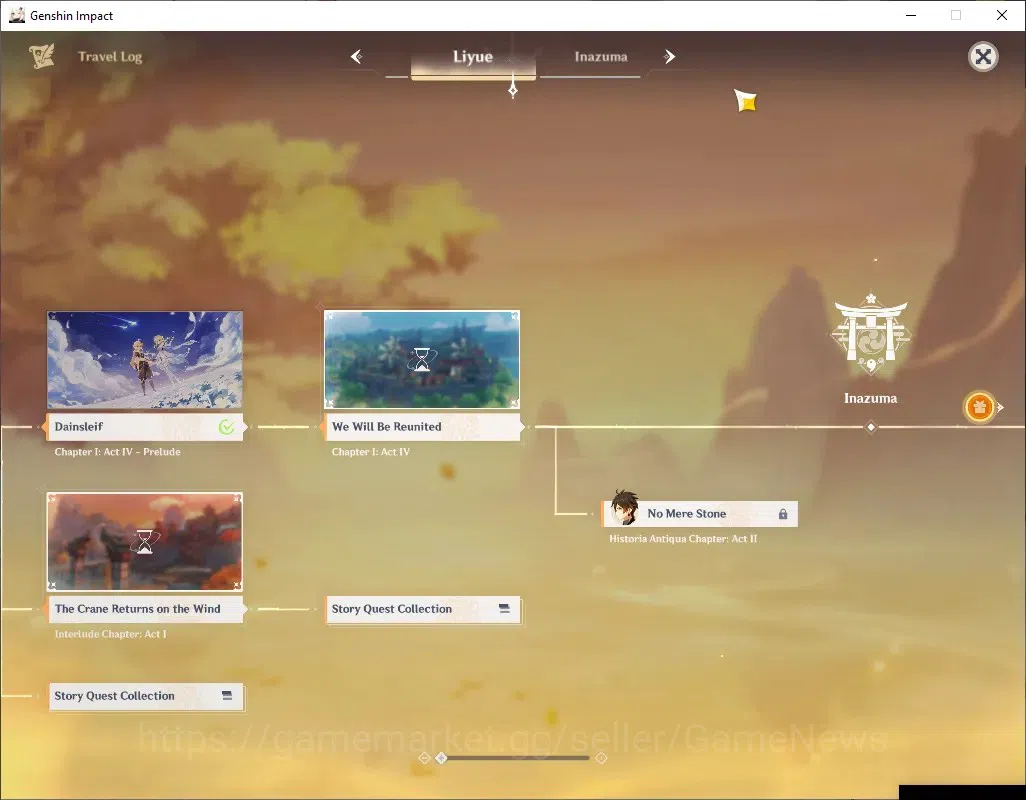This screenshot has width=1026, height=800.
Task: Click the Genshin Impact title bar icon
Action: tap(16, 15)
